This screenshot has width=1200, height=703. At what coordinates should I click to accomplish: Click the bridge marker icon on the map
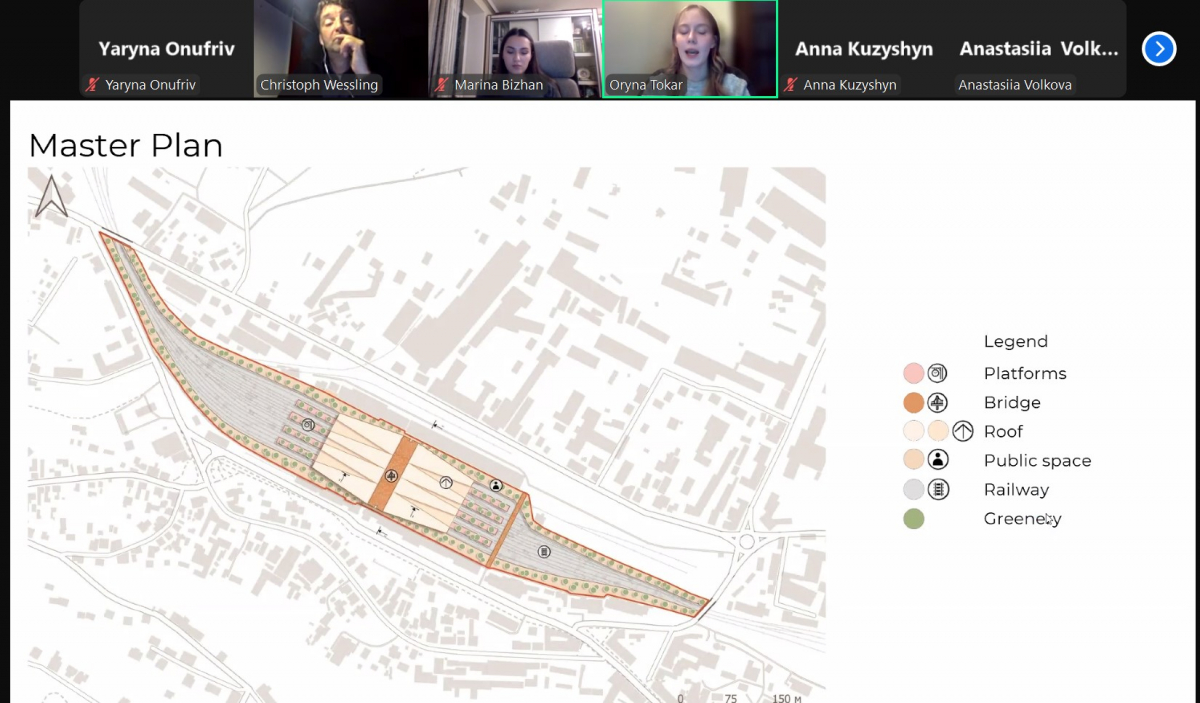pos(391,476)
